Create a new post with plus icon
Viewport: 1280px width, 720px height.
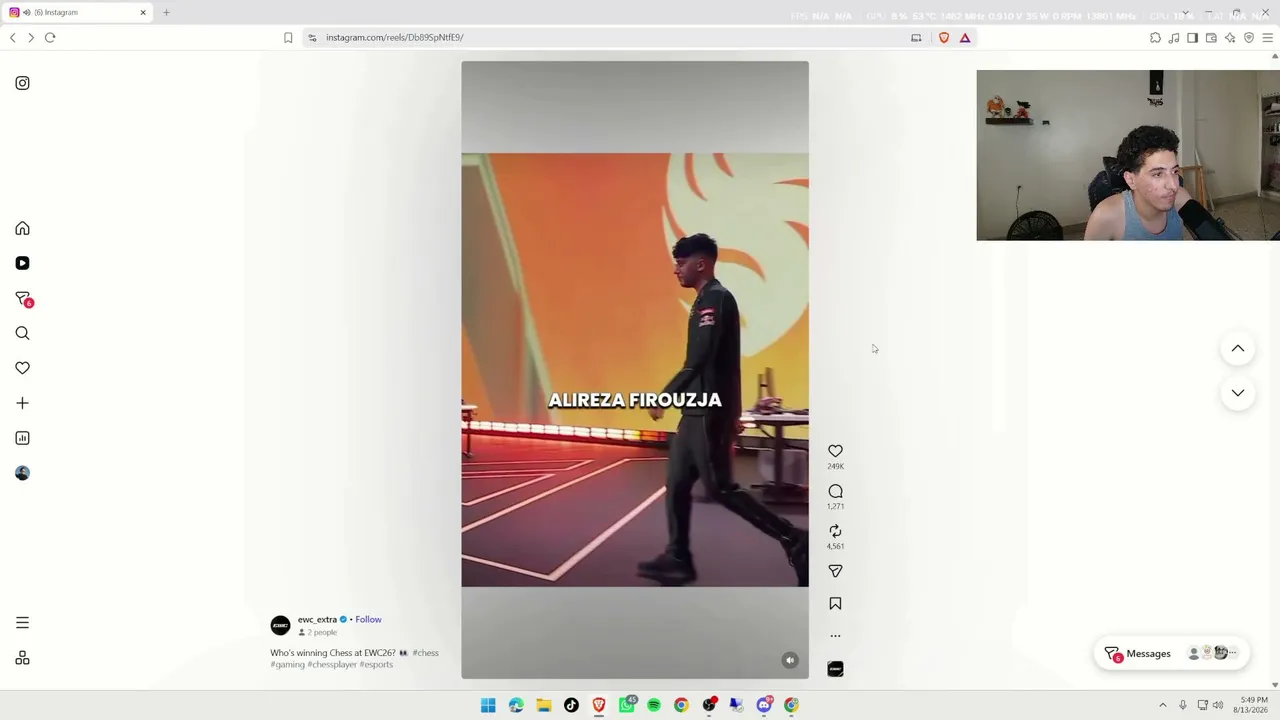coord(22,403)
